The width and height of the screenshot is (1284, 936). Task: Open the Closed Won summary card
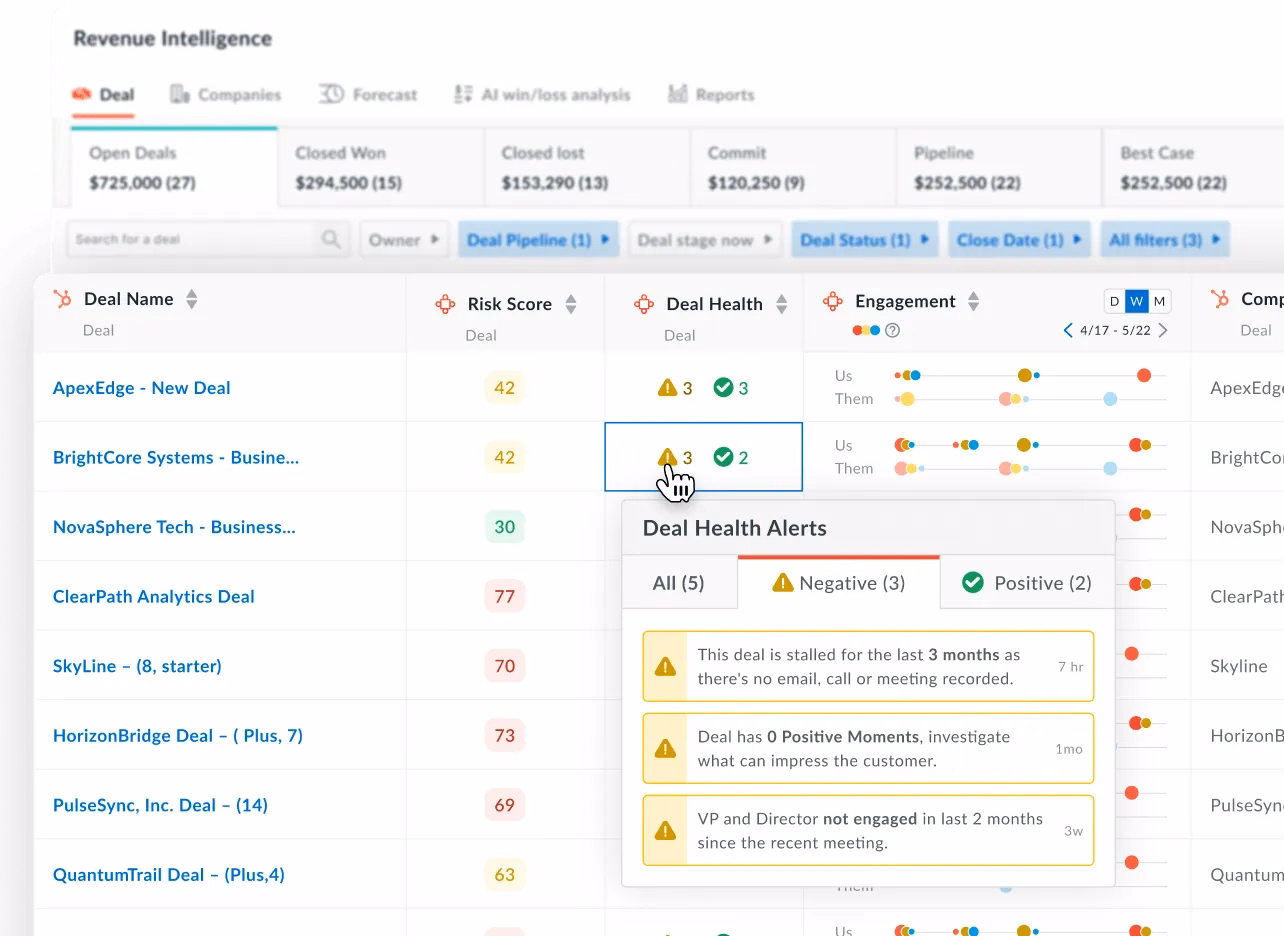pyautogui.click(x=380, y=167)
